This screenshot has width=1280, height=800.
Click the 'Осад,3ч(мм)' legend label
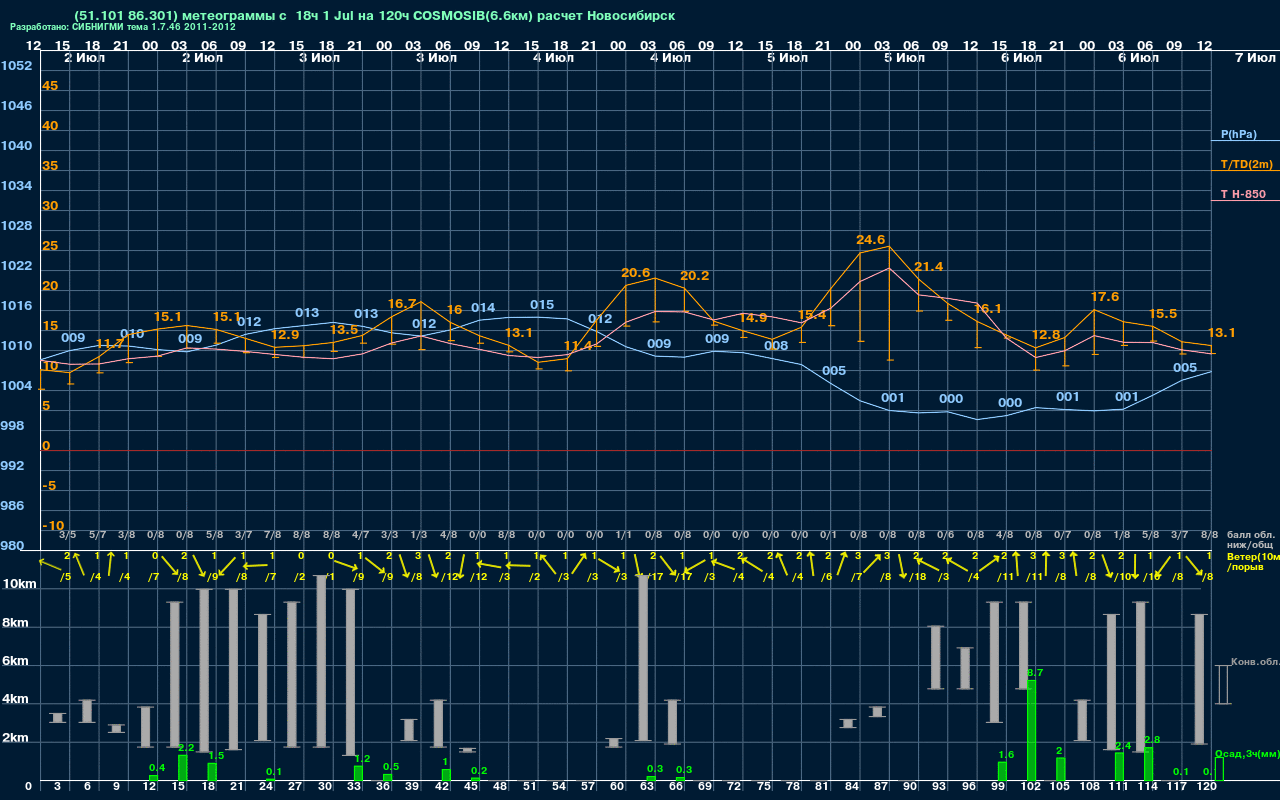[x=1247, y=754]
